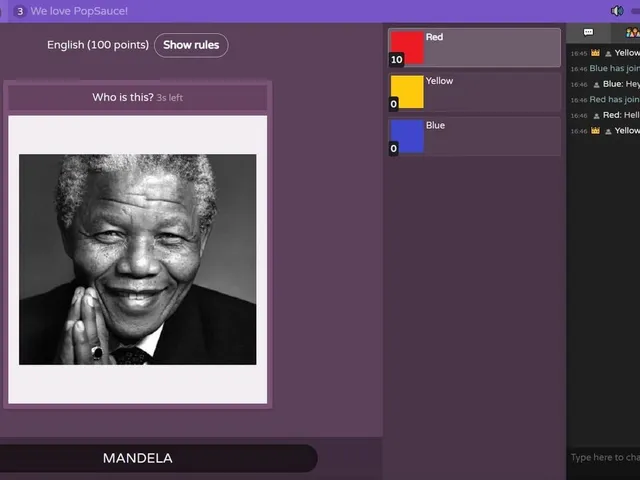Click the crown icon on Yellow's last message
The width and height of the screenshot is (640, 480).
[x=596, y=131]
